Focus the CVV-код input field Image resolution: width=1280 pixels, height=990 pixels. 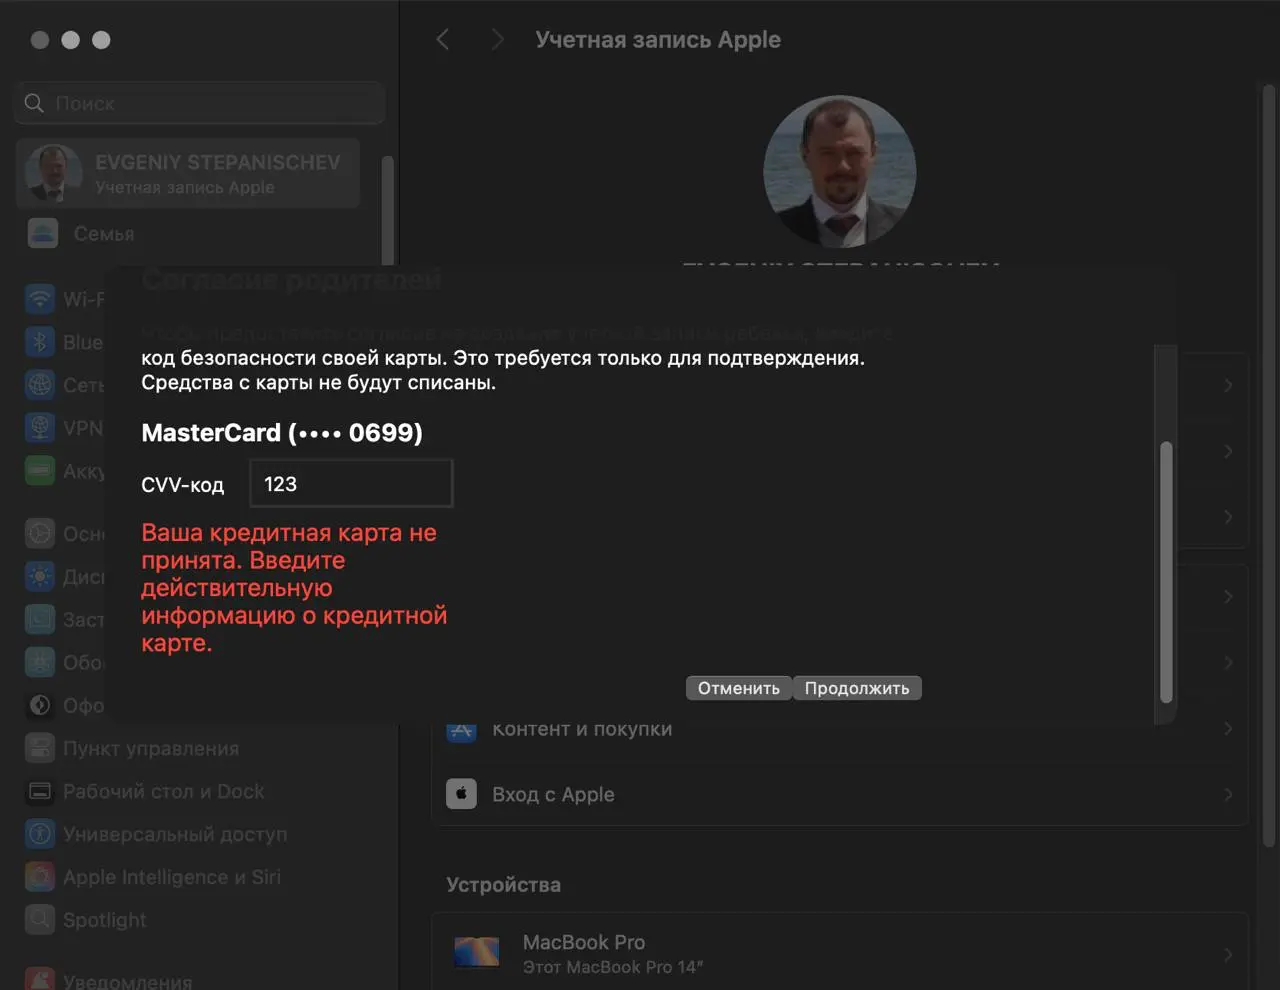click(351, 484)
